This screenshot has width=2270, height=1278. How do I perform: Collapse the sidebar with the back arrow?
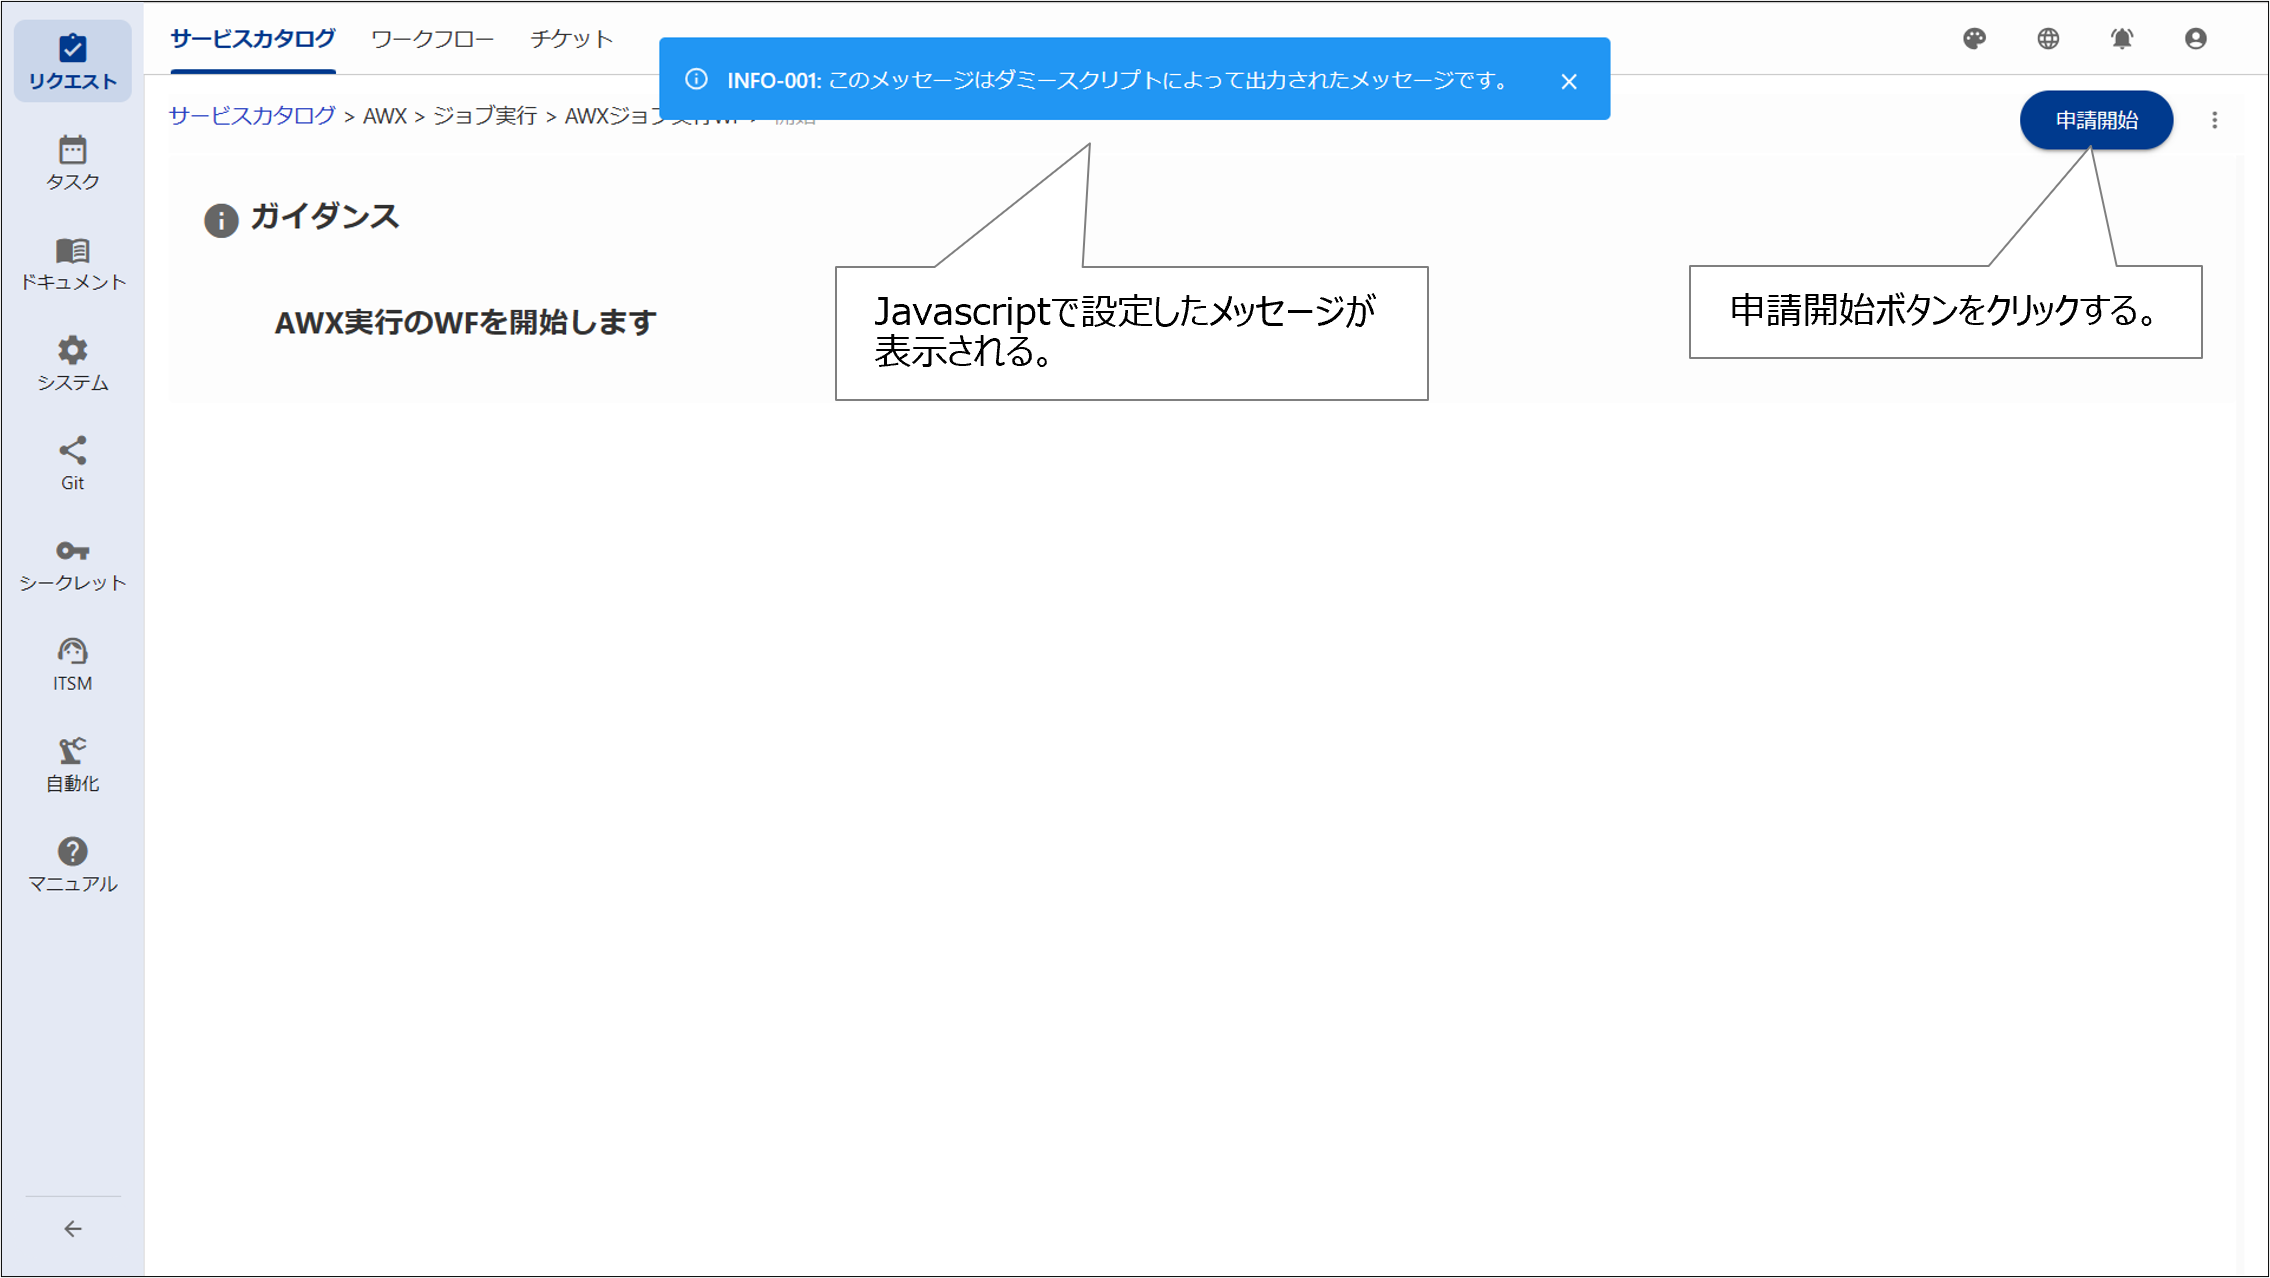(x=72, y=1229)
